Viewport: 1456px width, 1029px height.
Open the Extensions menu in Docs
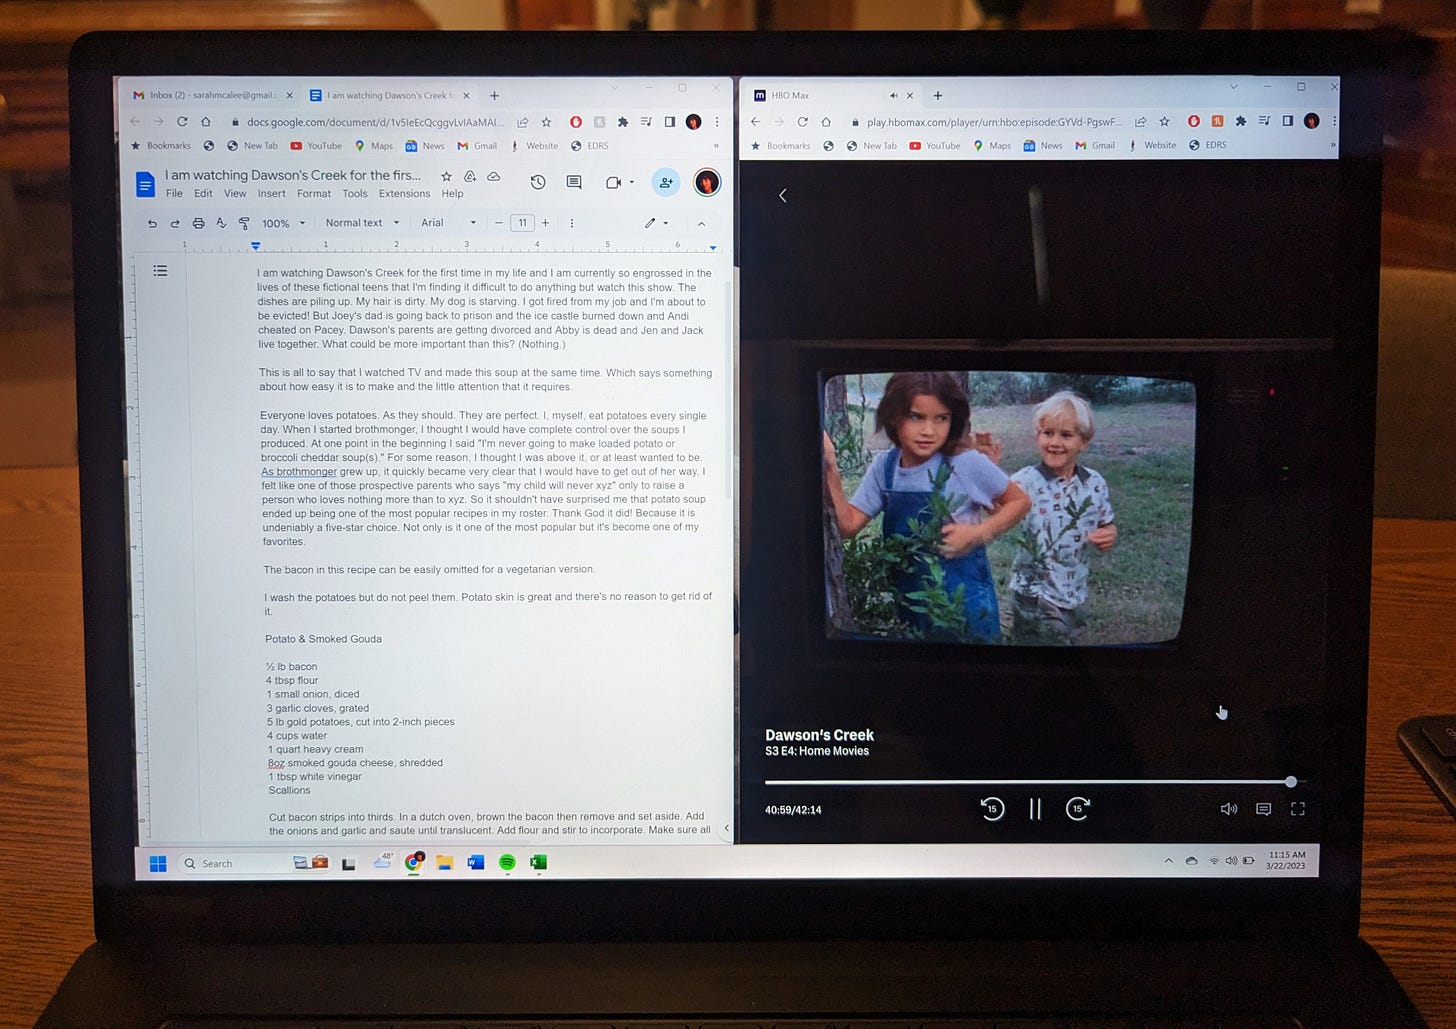click(x=404, y=194)
